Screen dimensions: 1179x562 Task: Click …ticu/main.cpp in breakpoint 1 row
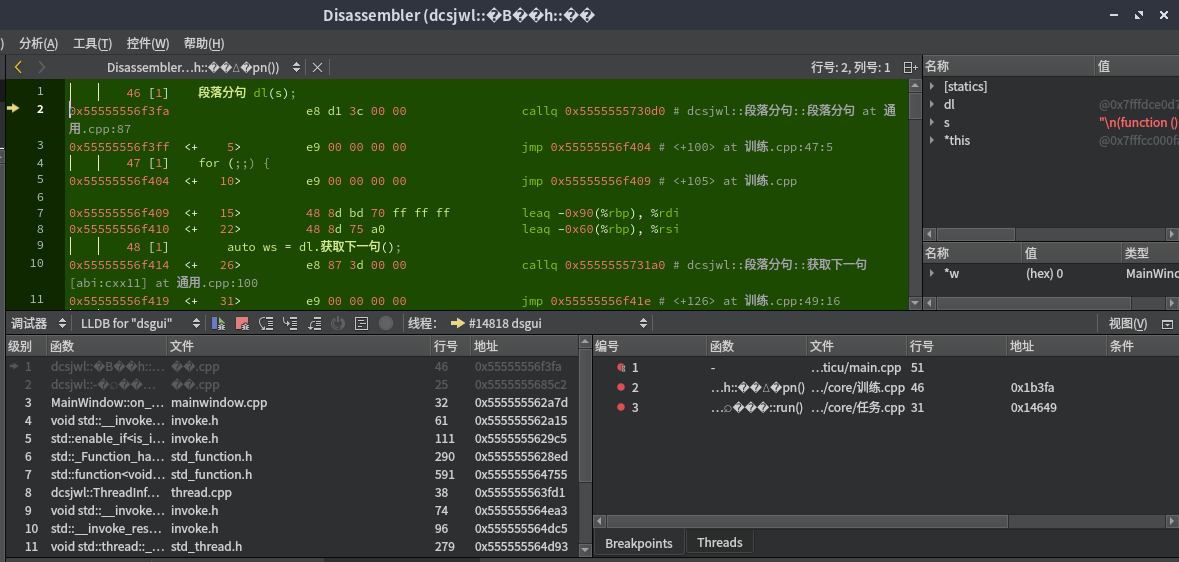pyautogui.click(x=856, y=367)
